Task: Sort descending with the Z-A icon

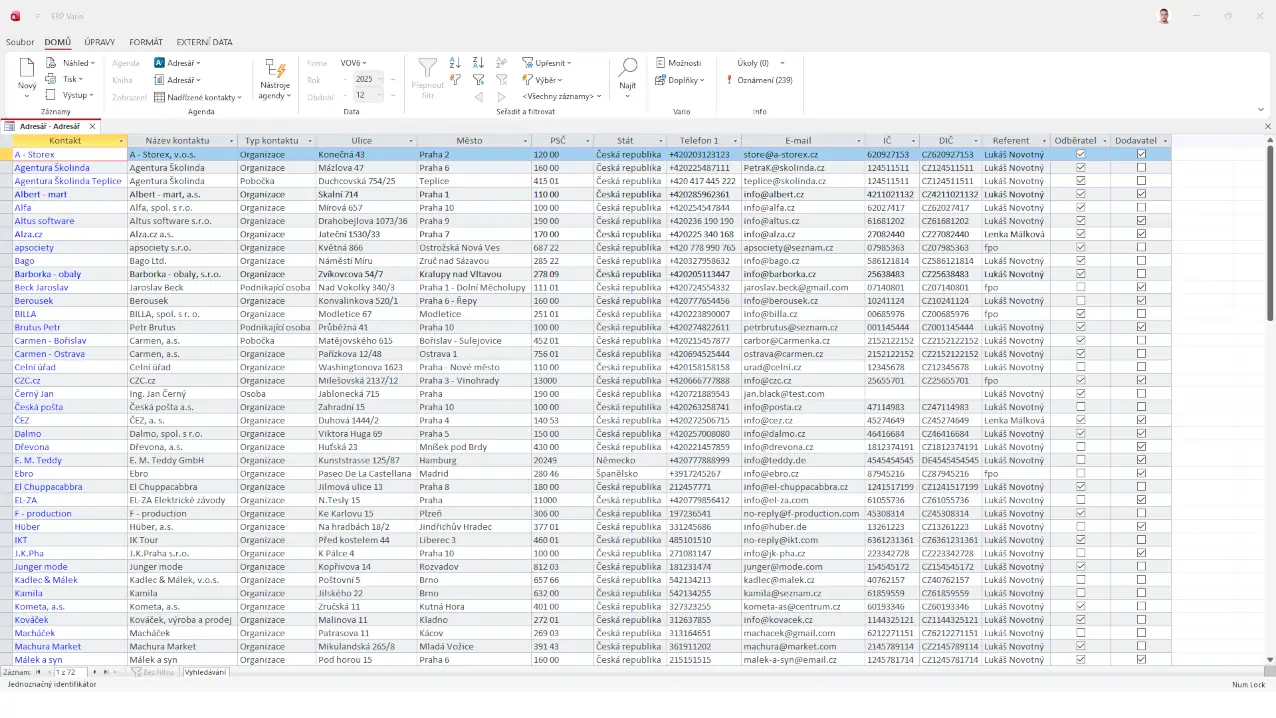Action: click(x=478, y=62)
